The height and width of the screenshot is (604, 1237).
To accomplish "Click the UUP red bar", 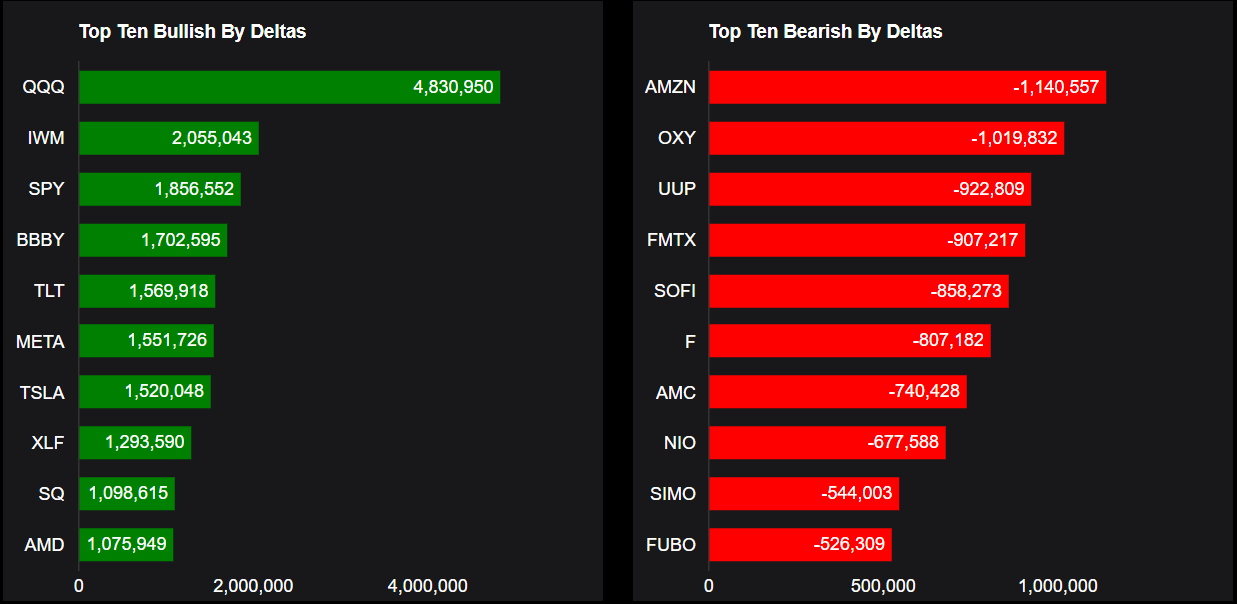I will coord(870,189).
